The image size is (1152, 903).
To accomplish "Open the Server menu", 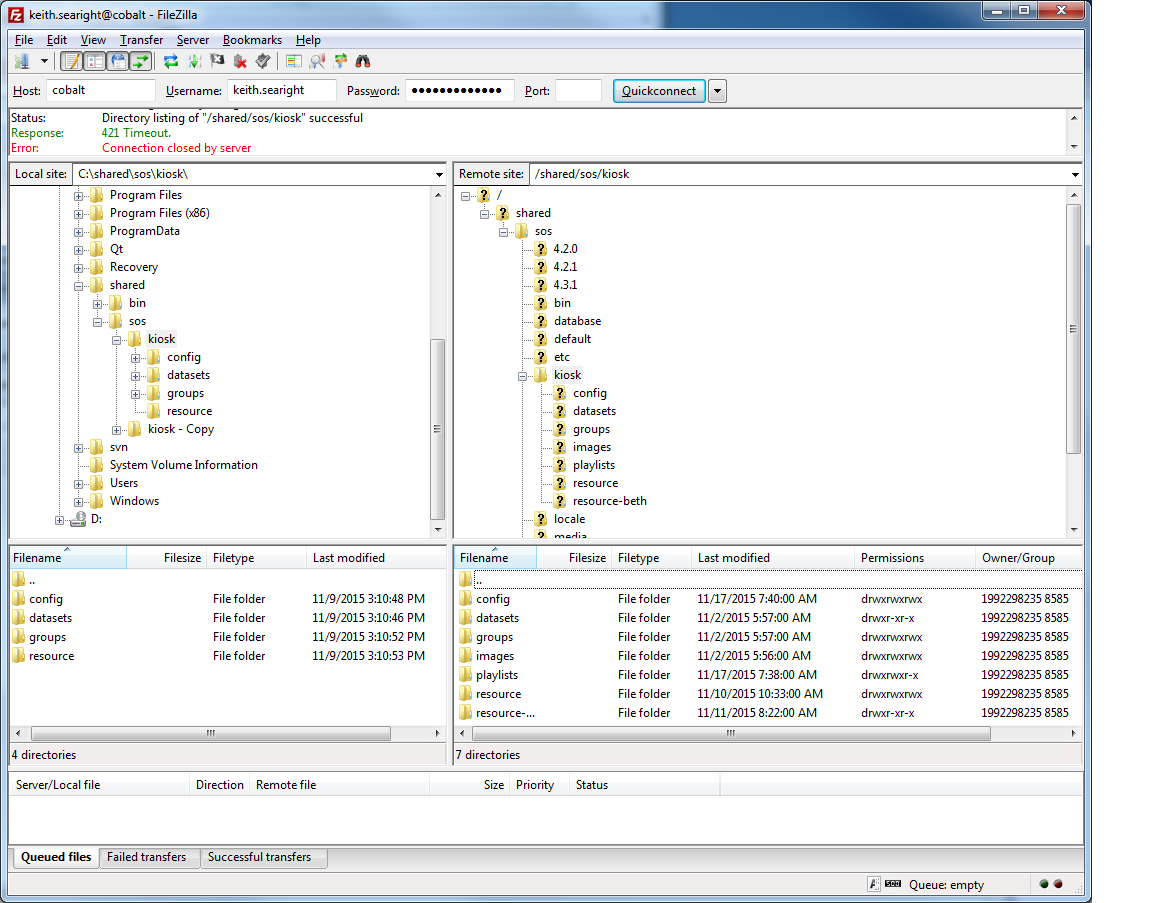I will [x=193, y=40].
